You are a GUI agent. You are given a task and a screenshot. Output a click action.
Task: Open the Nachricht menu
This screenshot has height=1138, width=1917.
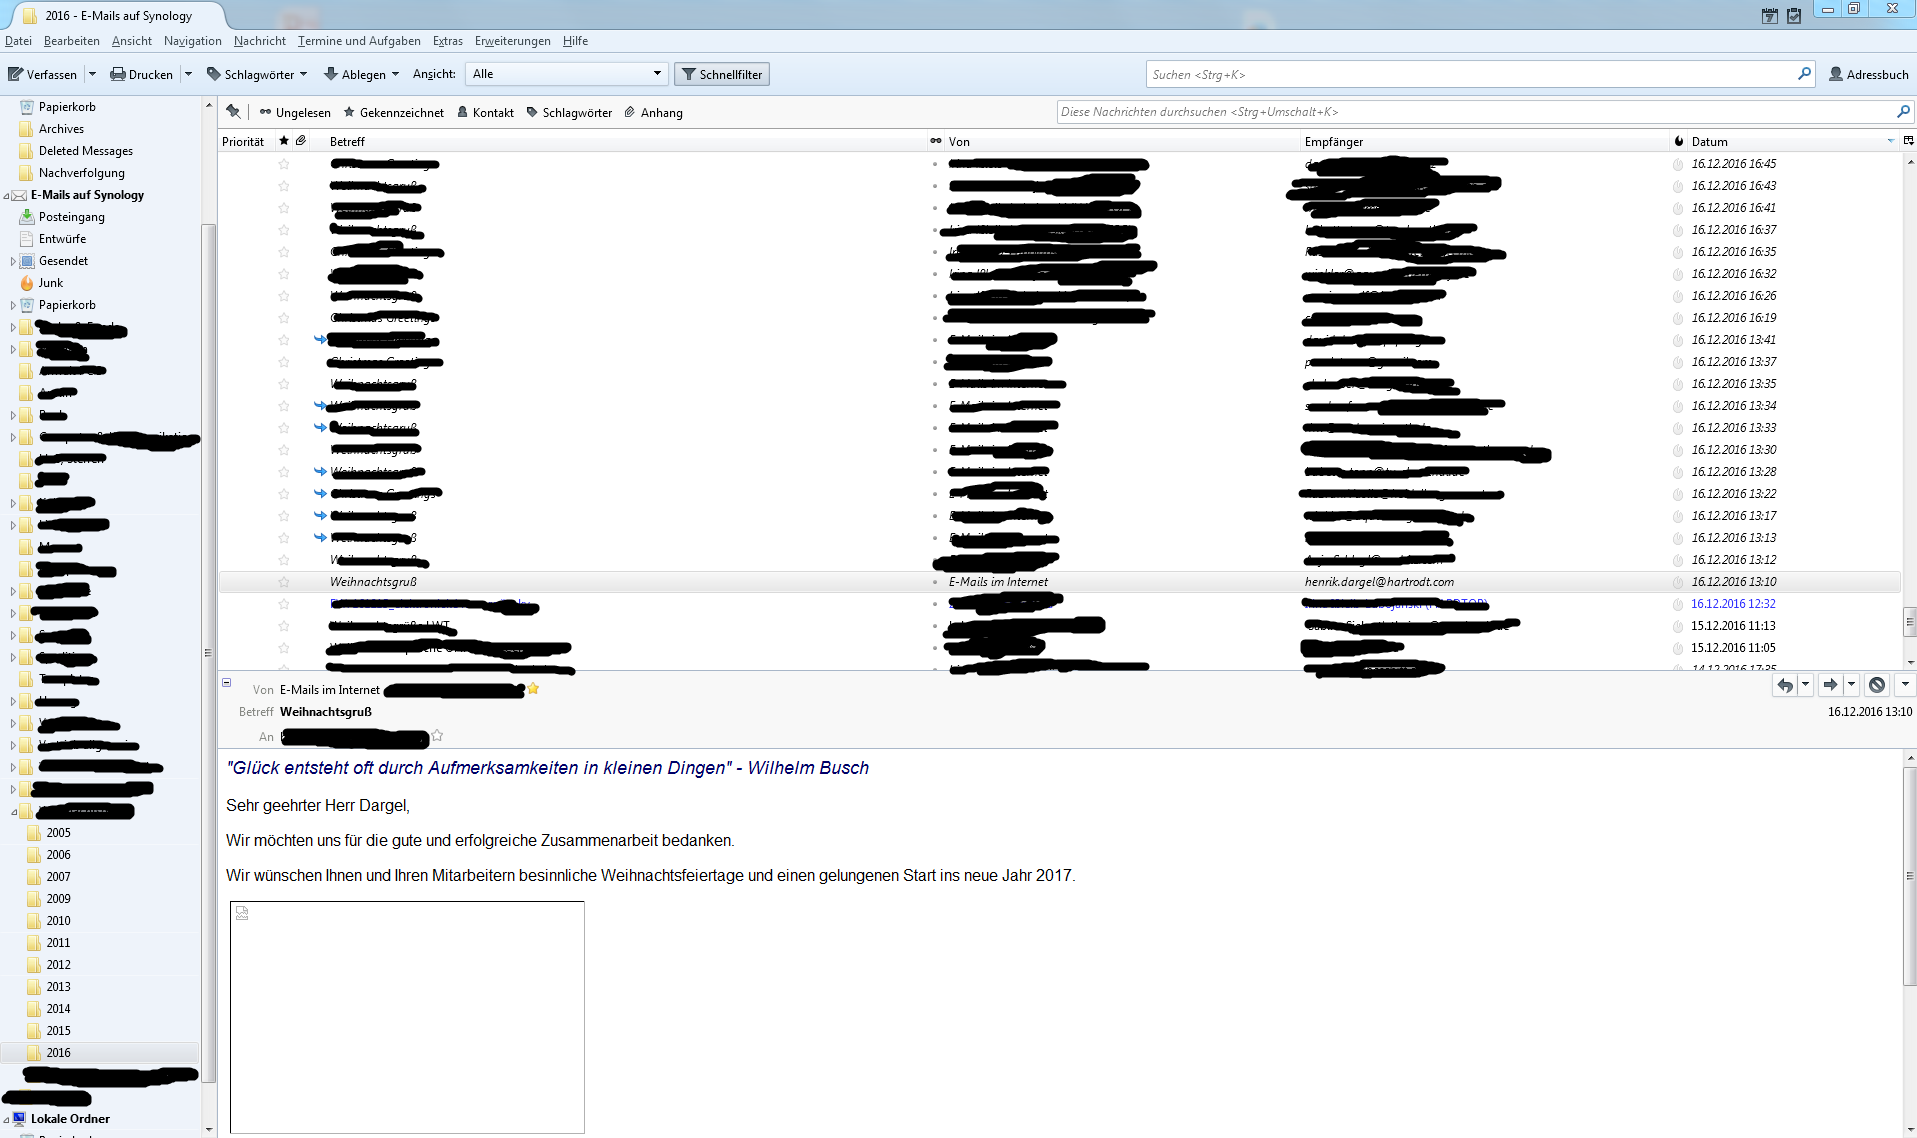tap(259, 41)
